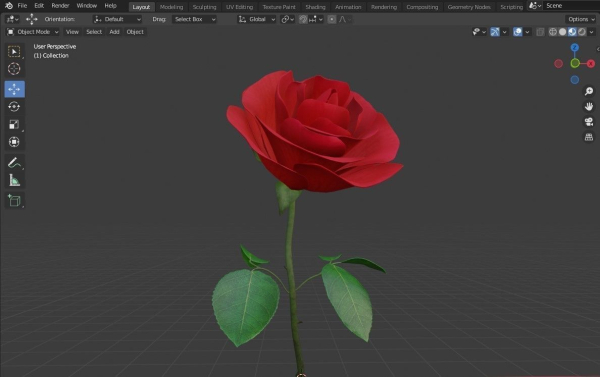Switch to Rendered shading
The image size is (600, 377).
click(x=582, y=32)
